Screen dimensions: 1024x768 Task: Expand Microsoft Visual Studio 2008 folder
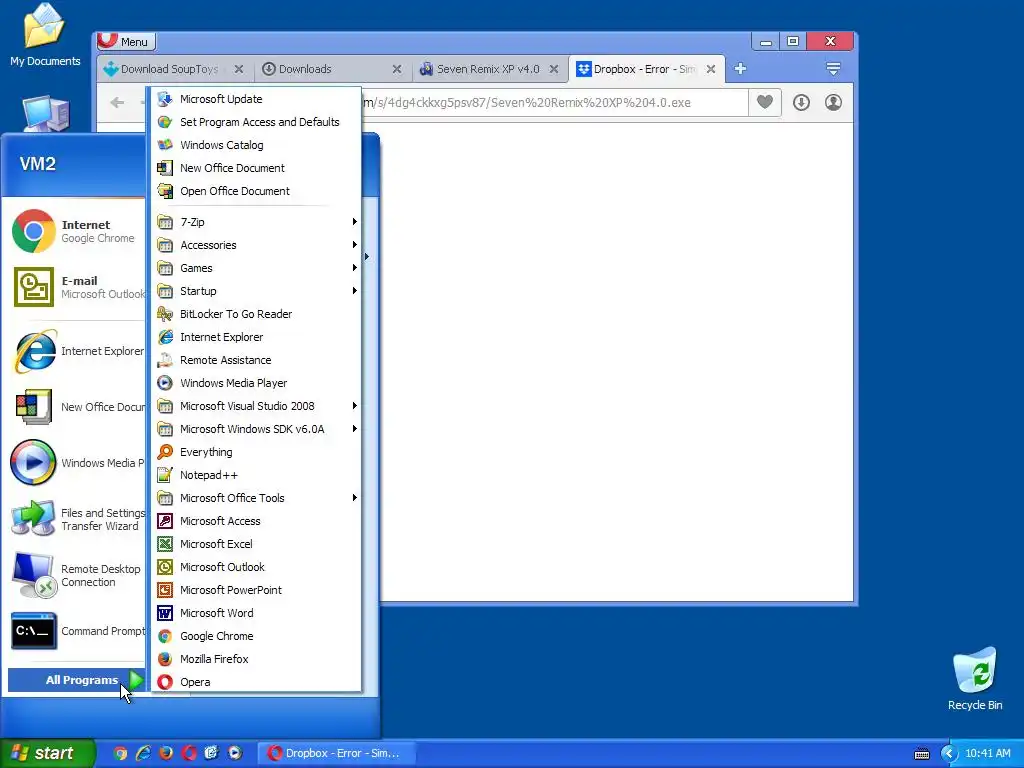(x=257, y=406)
